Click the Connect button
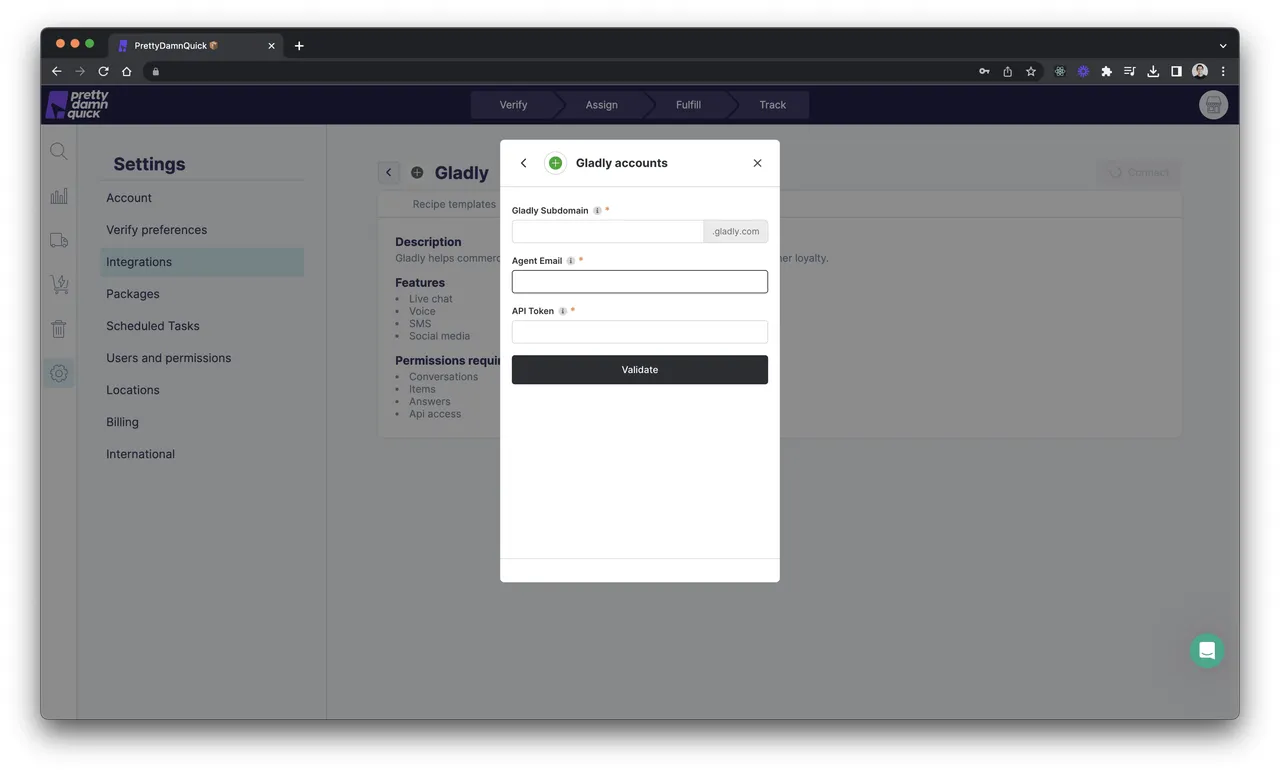The image size is (1280, 773). 1138,172
